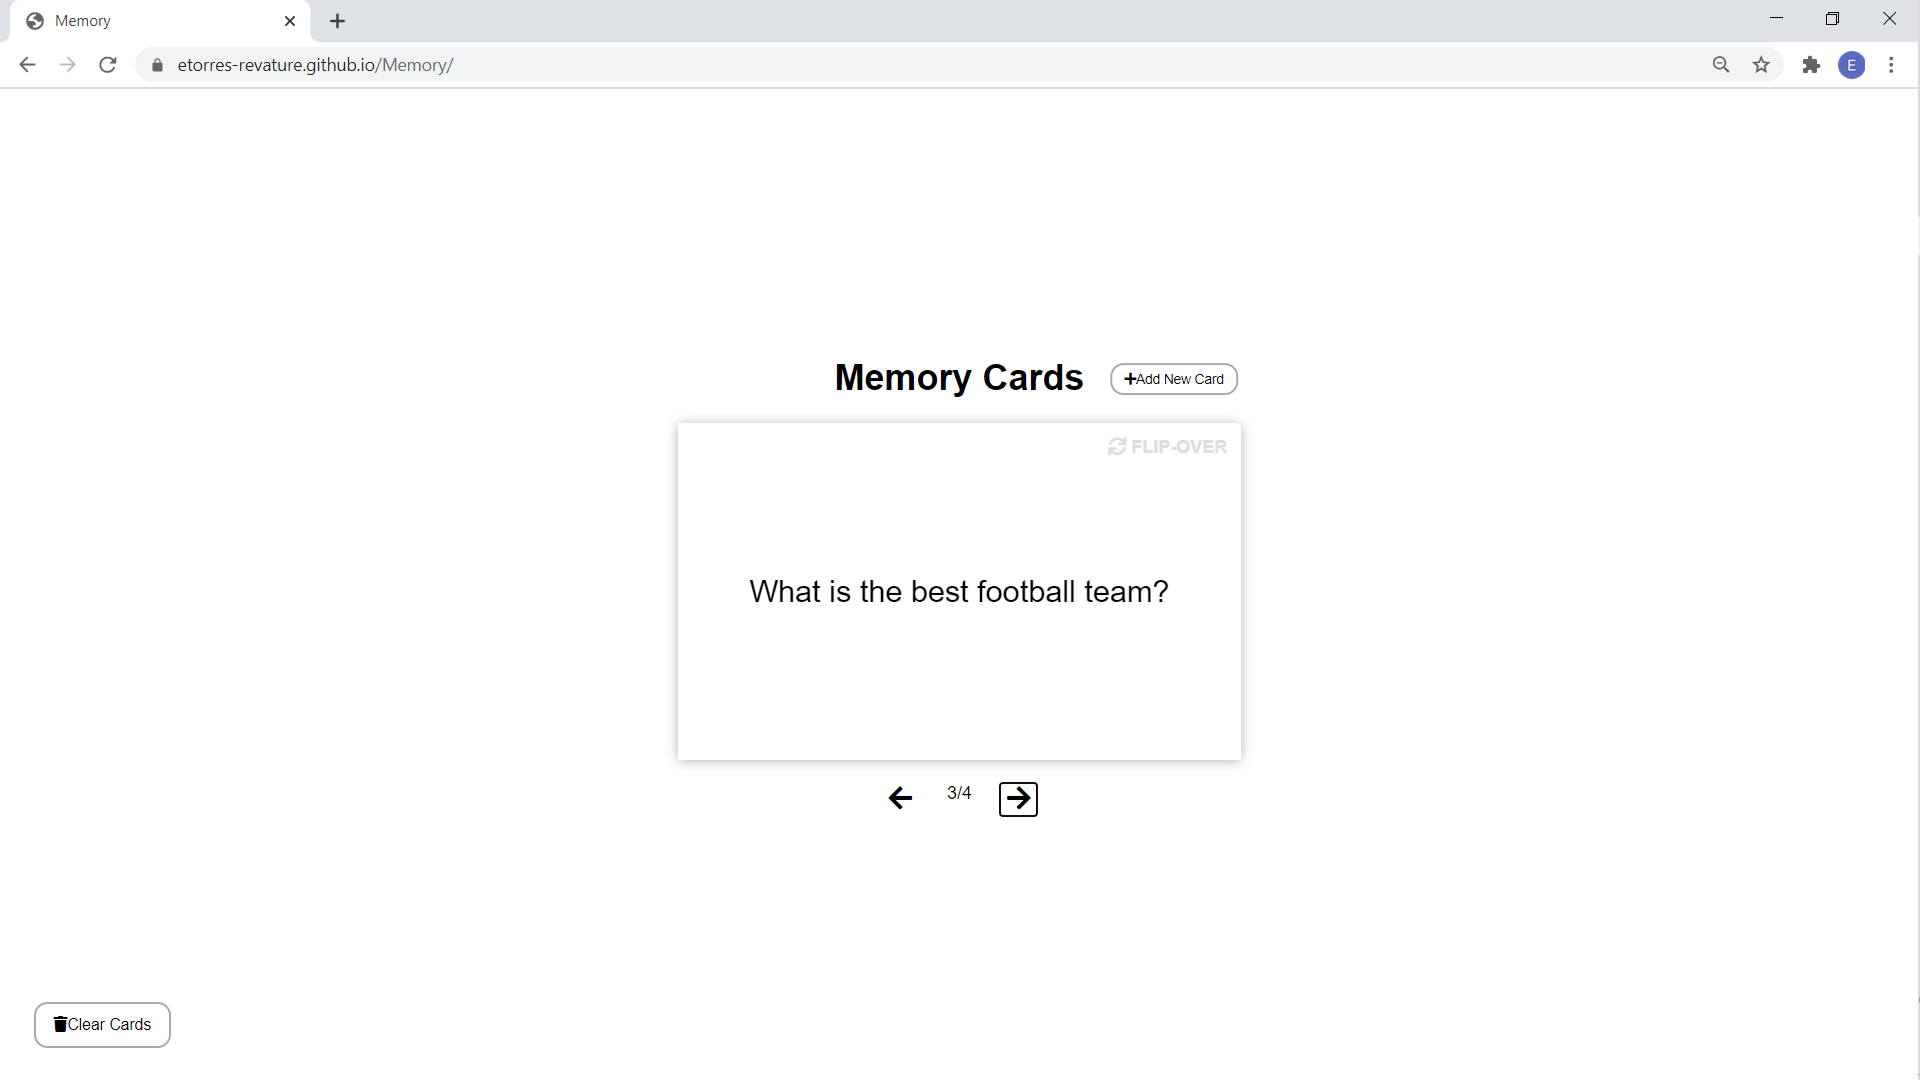Click the refresh icon next to Flip-Over
Screen dimensions: 1920x1080
point(1118,446)
